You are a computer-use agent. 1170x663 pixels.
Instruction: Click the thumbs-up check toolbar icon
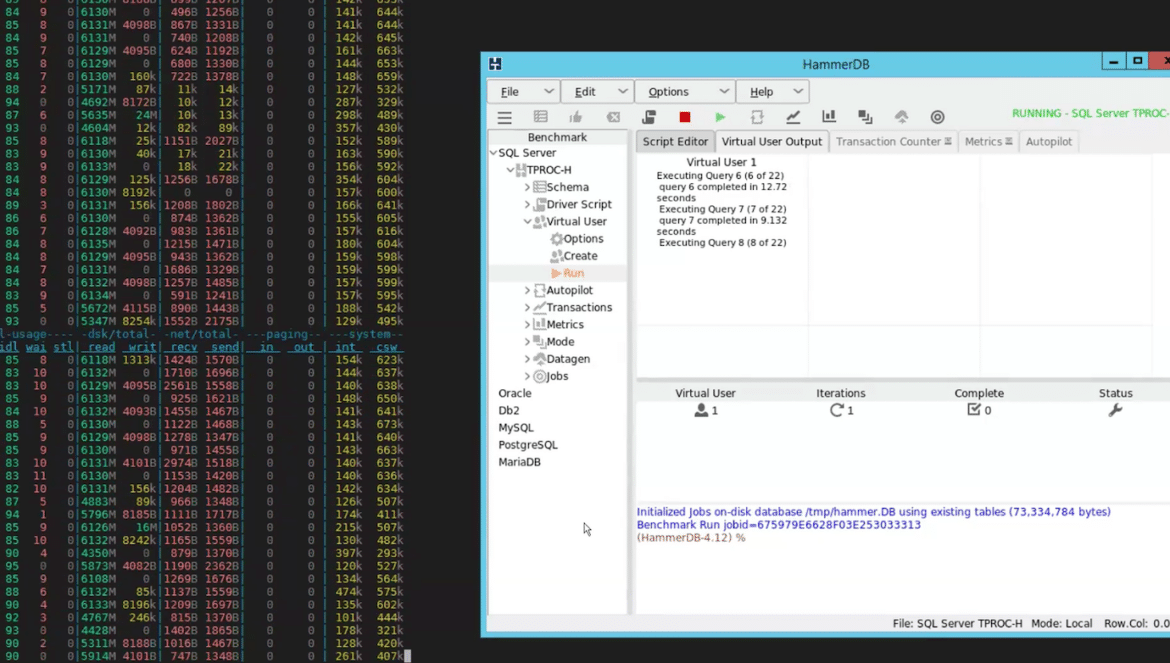coord(575,117)
